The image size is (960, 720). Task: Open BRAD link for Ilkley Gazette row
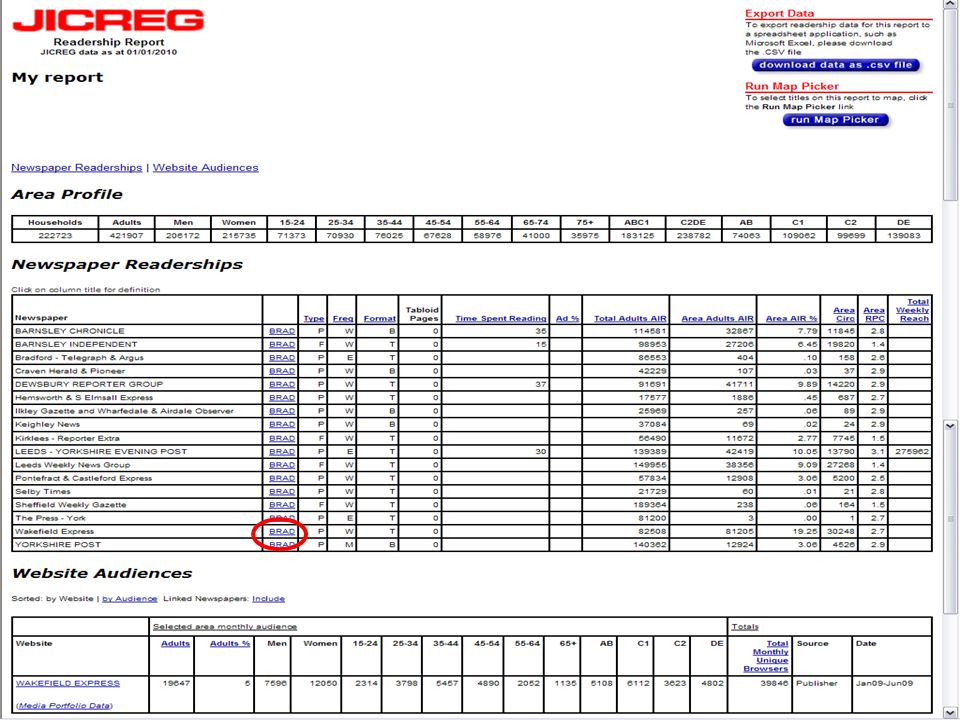tap(282, 411)
